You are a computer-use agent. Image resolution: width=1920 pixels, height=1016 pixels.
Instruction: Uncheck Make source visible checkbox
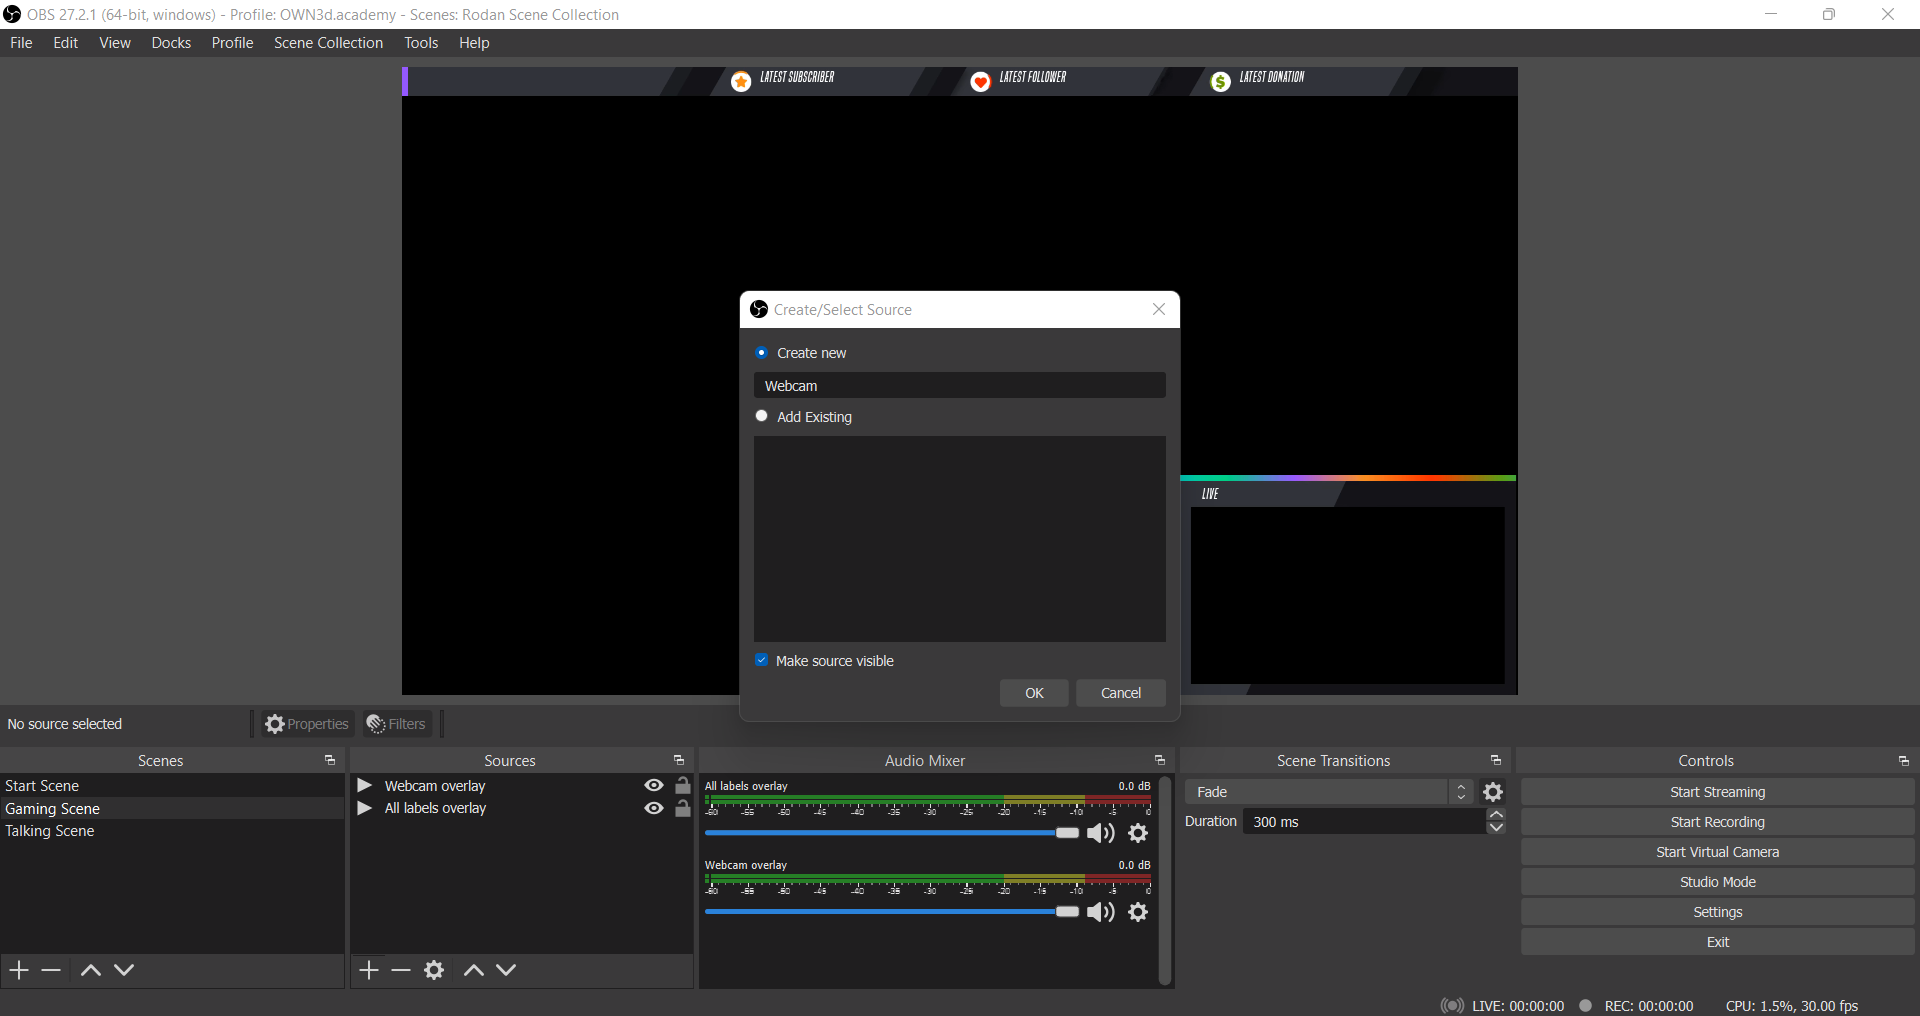762,660
